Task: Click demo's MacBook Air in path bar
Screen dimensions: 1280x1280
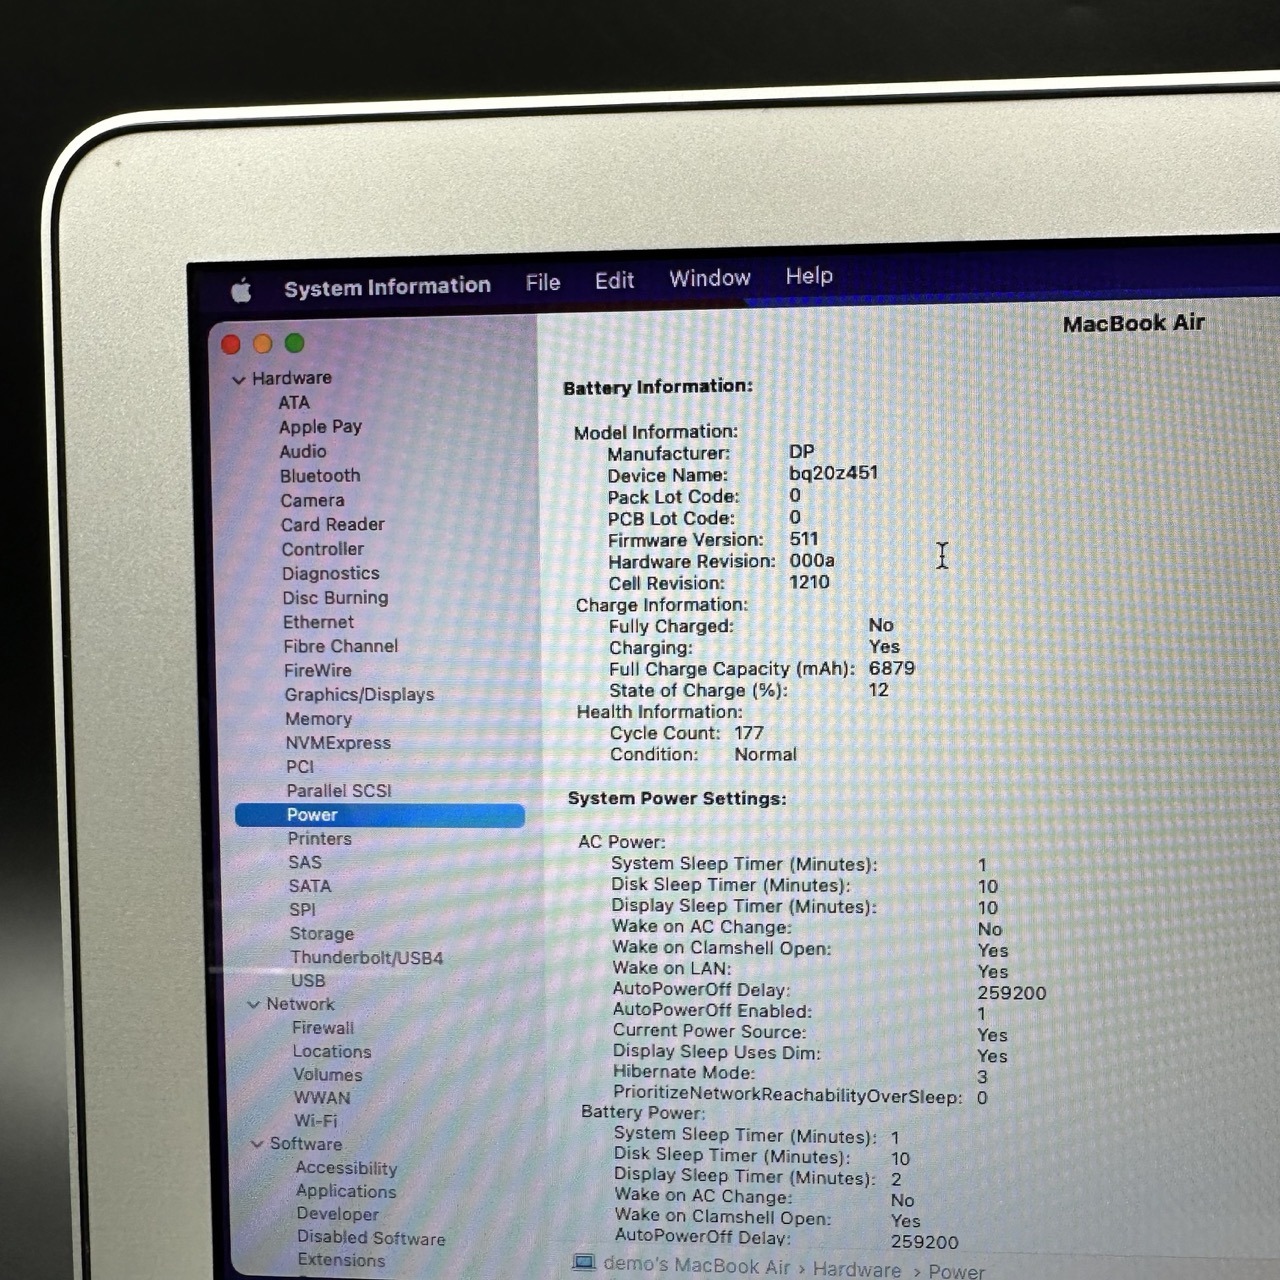Action: point(697,1265)
